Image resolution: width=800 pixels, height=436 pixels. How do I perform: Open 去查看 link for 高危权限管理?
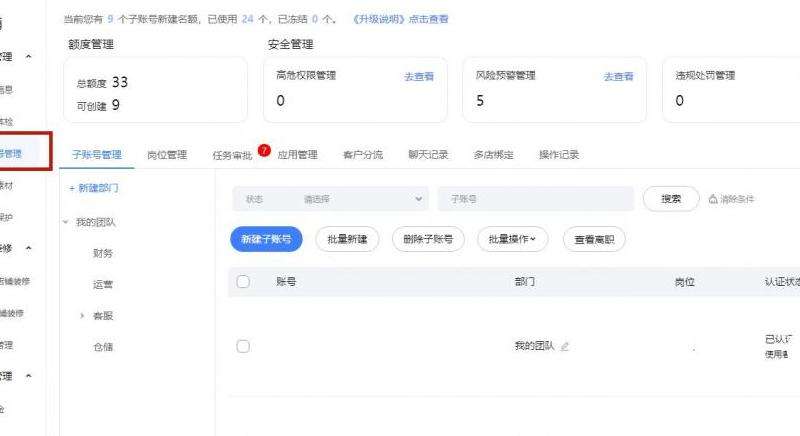point(418,76)
